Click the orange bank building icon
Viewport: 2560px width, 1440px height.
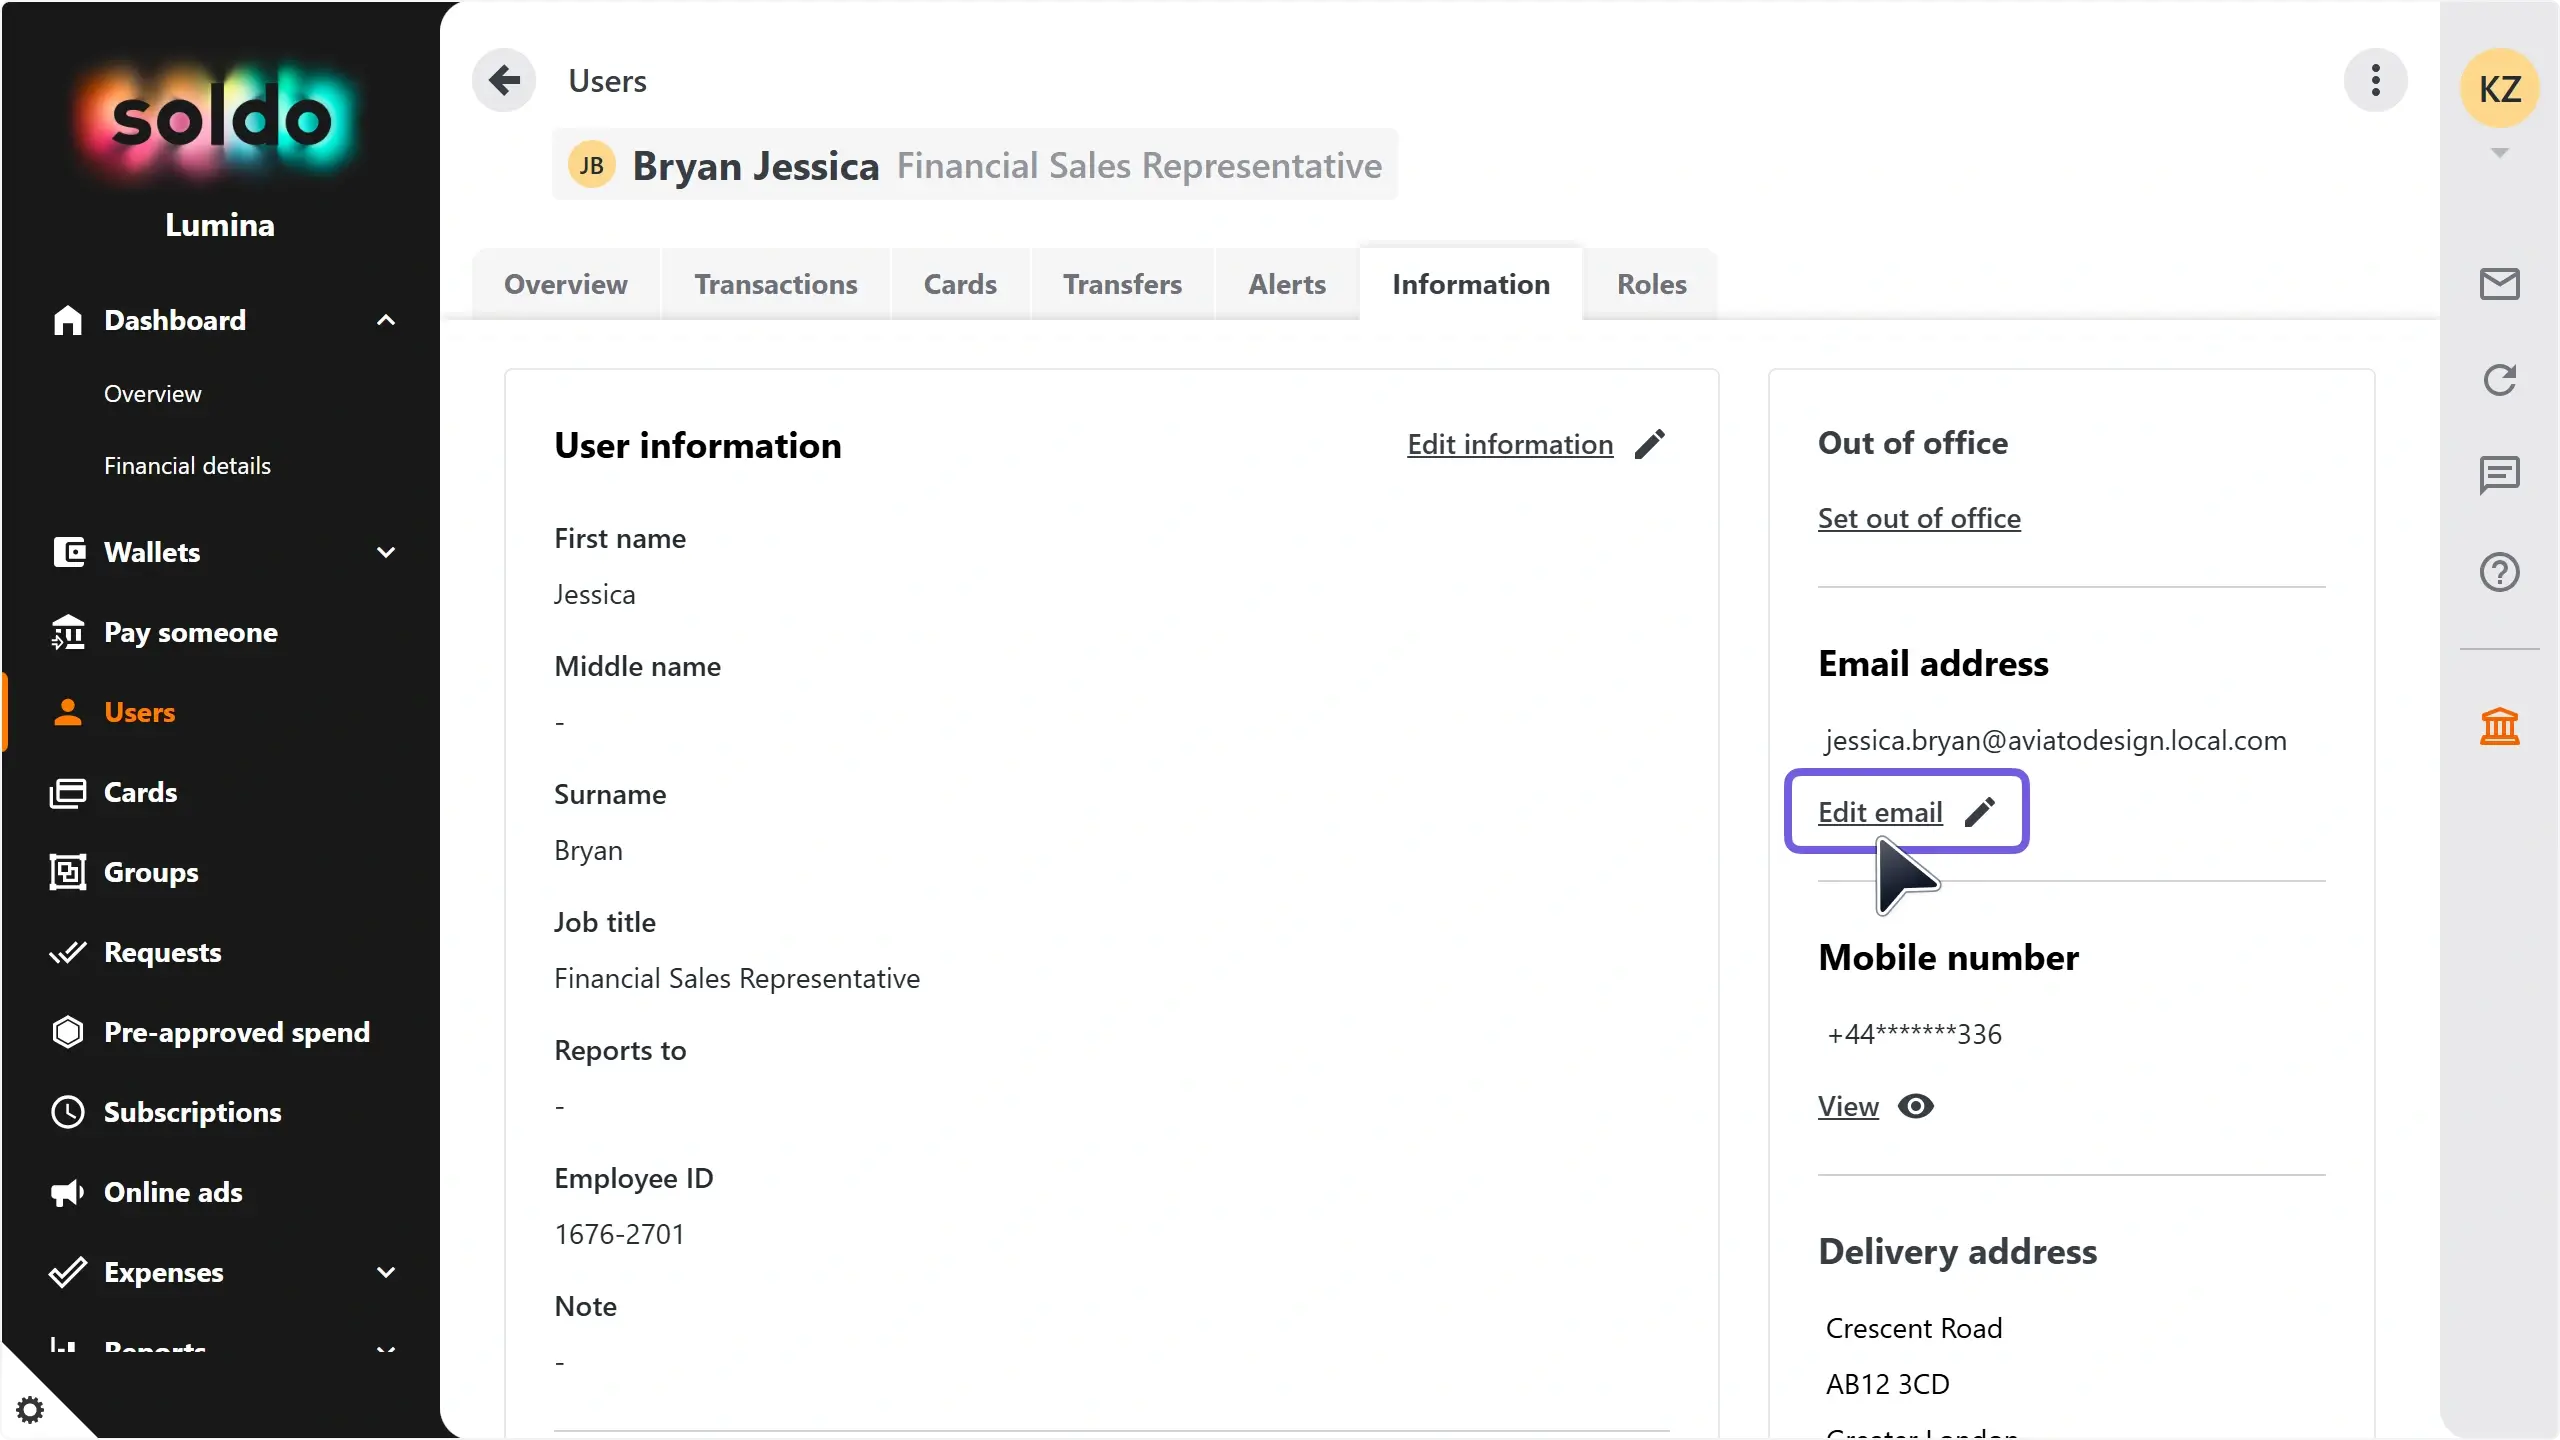click(2499, 726)
